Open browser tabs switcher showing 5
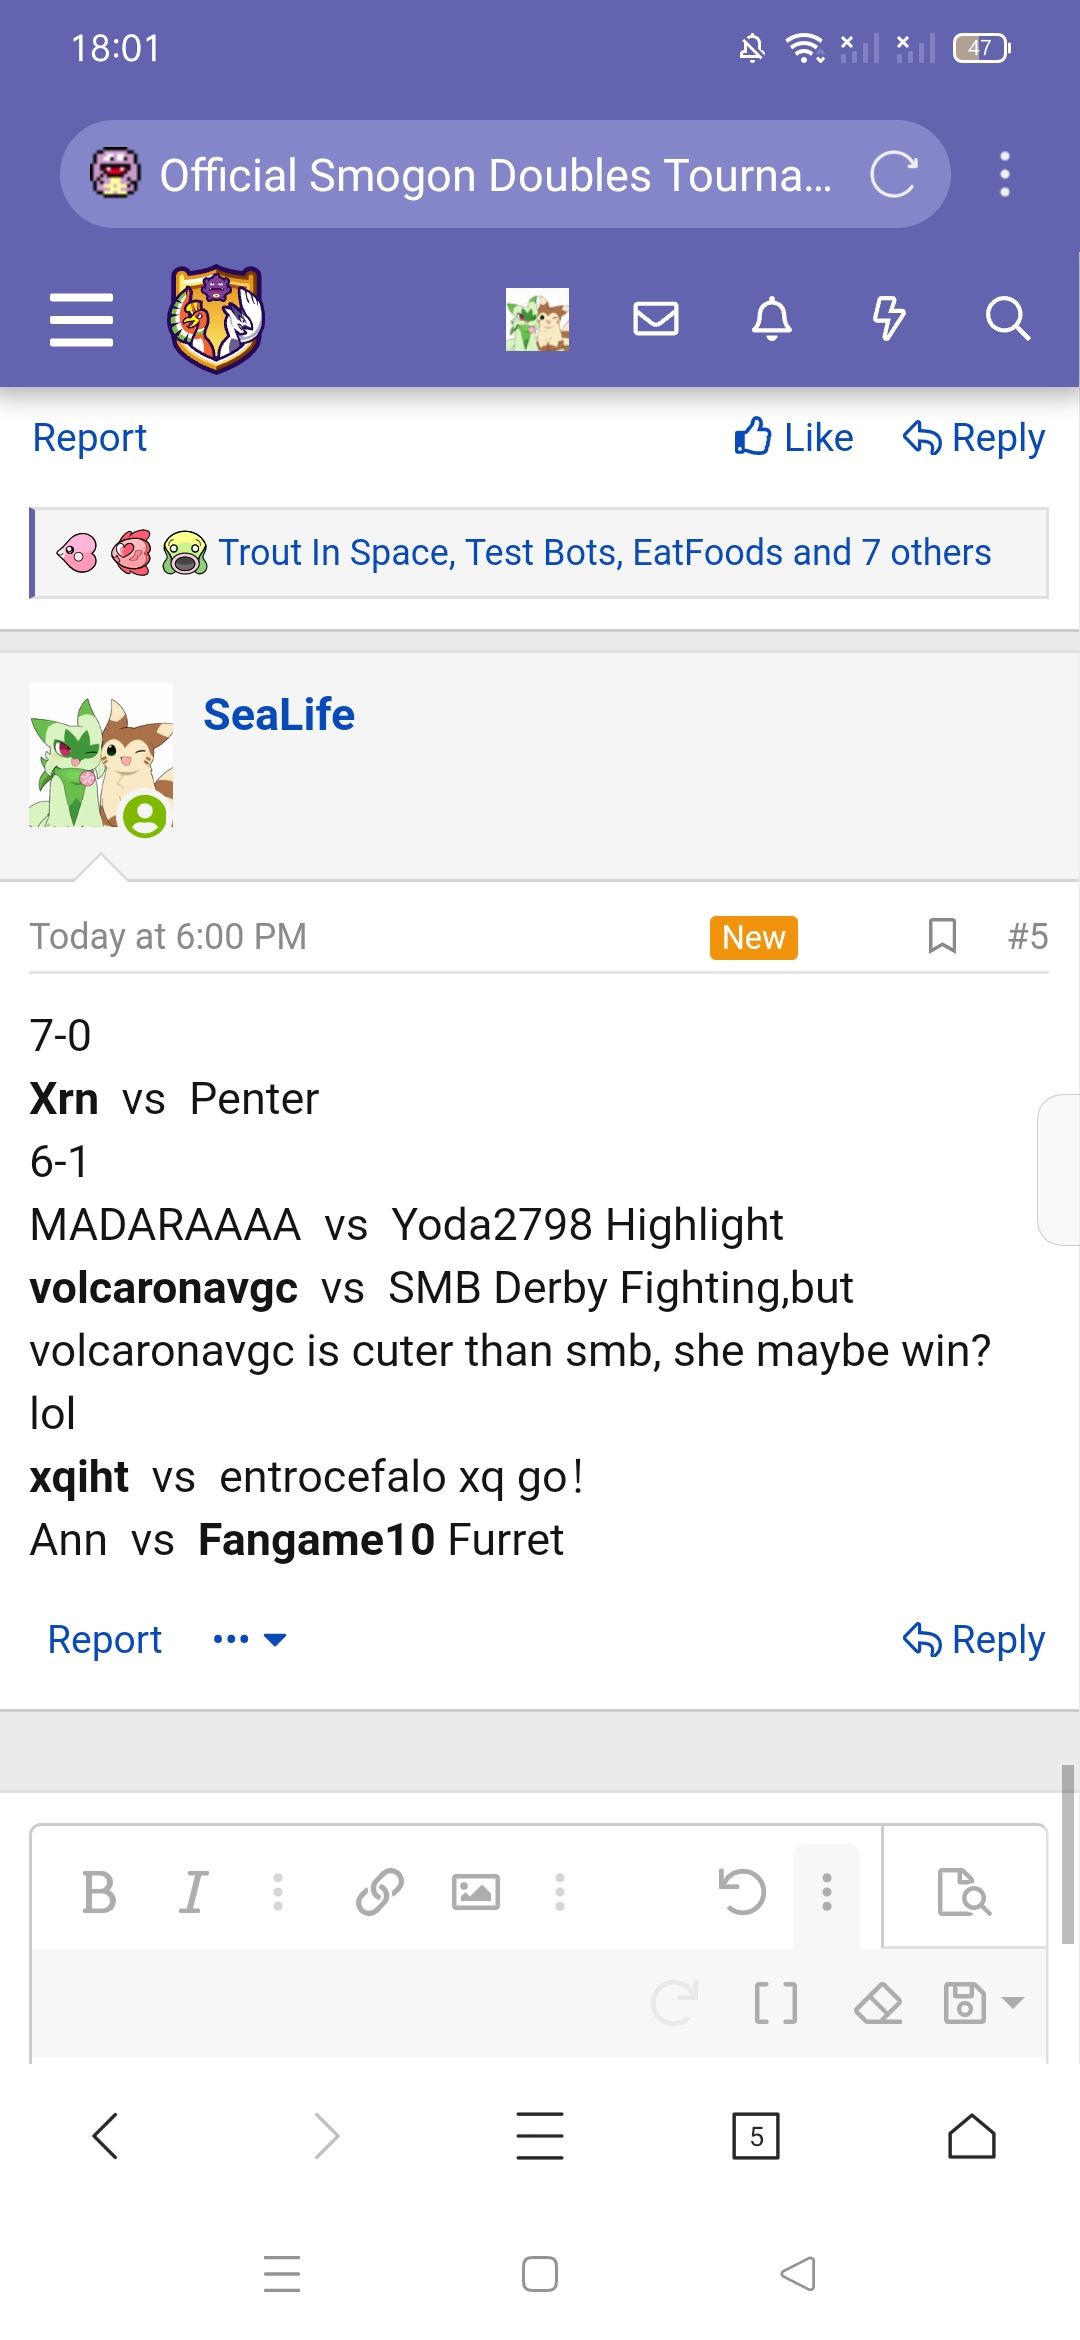The height and width of the screenshot is (2340, 1080). pyautogui.click(x=756, y=2136)
